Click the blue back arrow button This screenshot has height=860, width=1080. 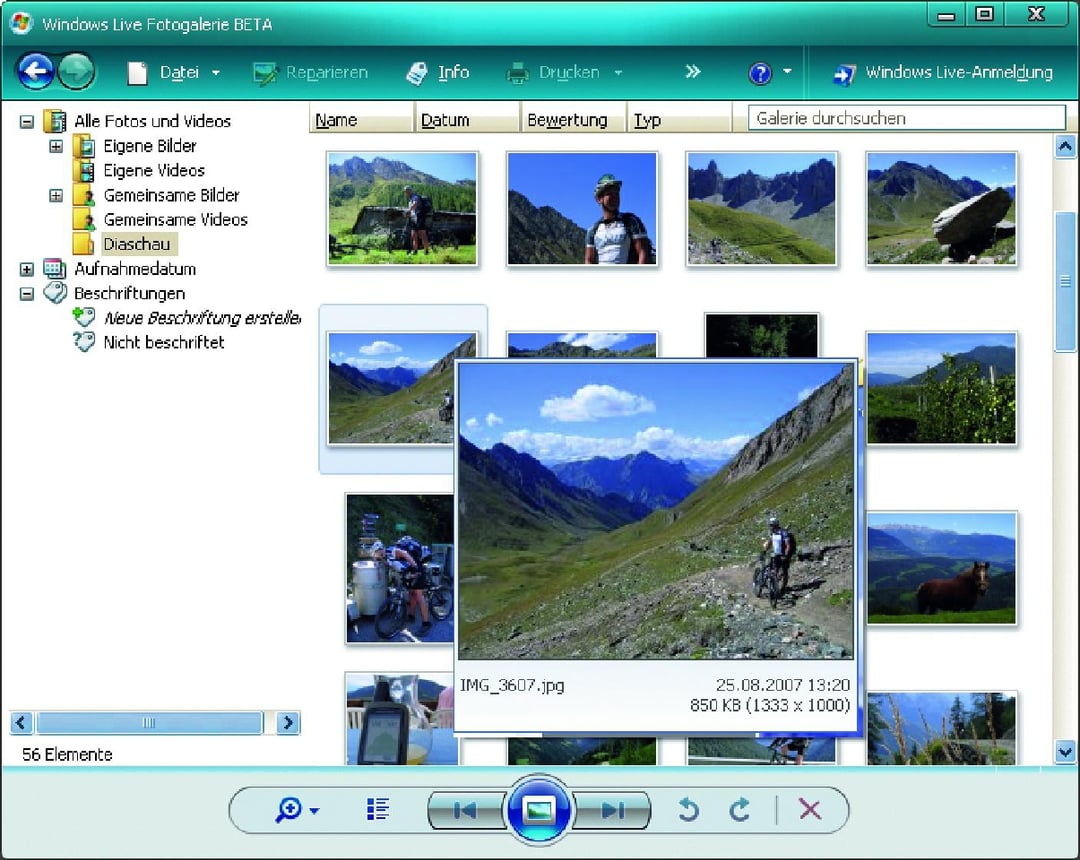click(x=37, y=72)
